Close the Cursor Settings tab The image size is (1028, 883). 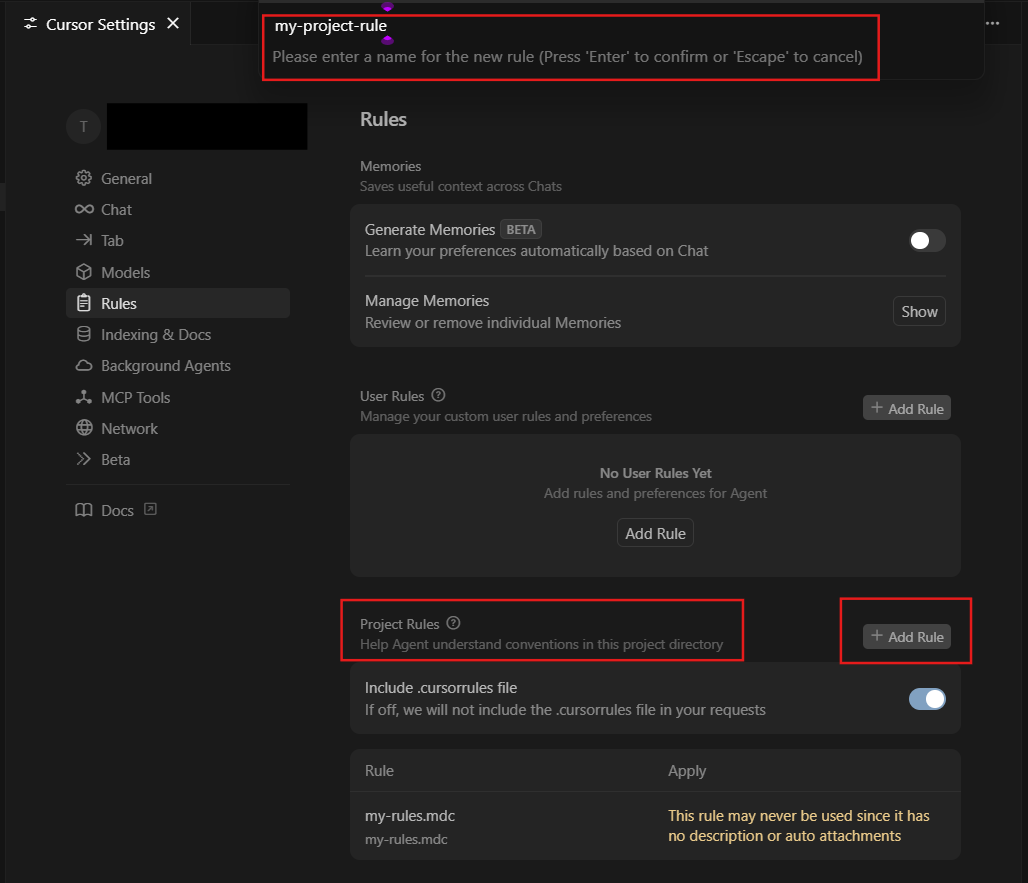click(173, 24)
